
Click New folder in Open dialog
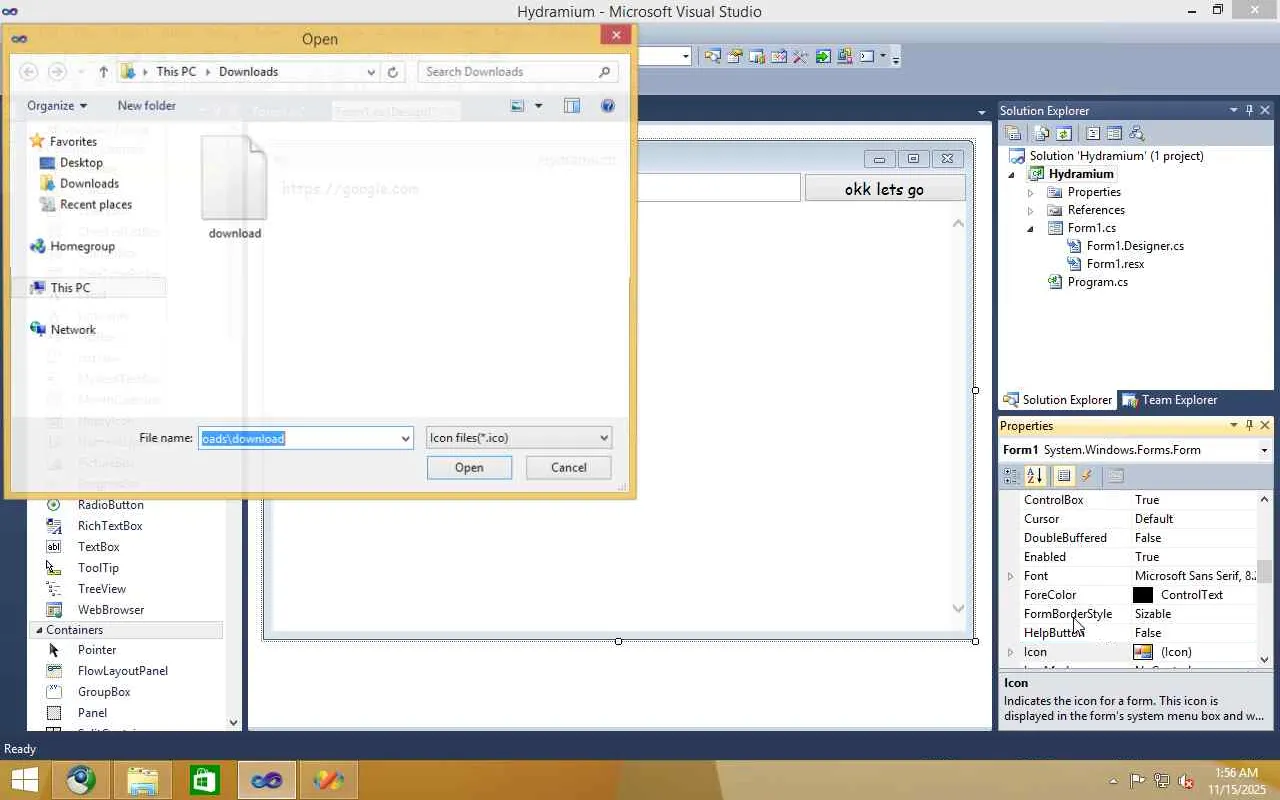tap(147, 105)
